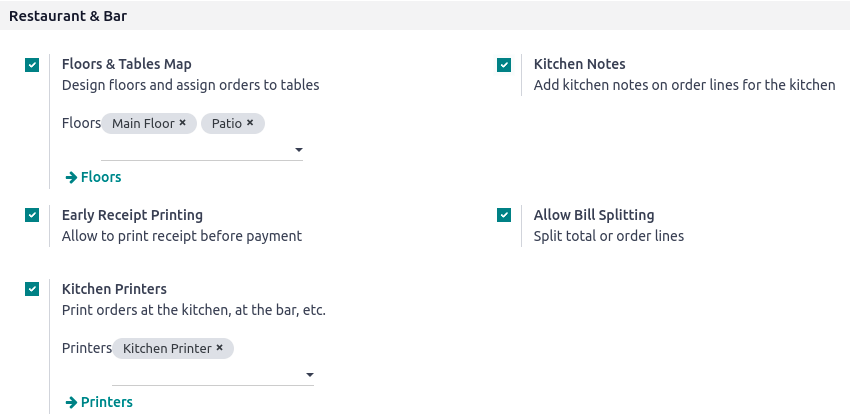The height and width of the screenshot is (418, 850).
Task: Uncheck Floors & Tables Map checkbox
Action: point(32,65)
